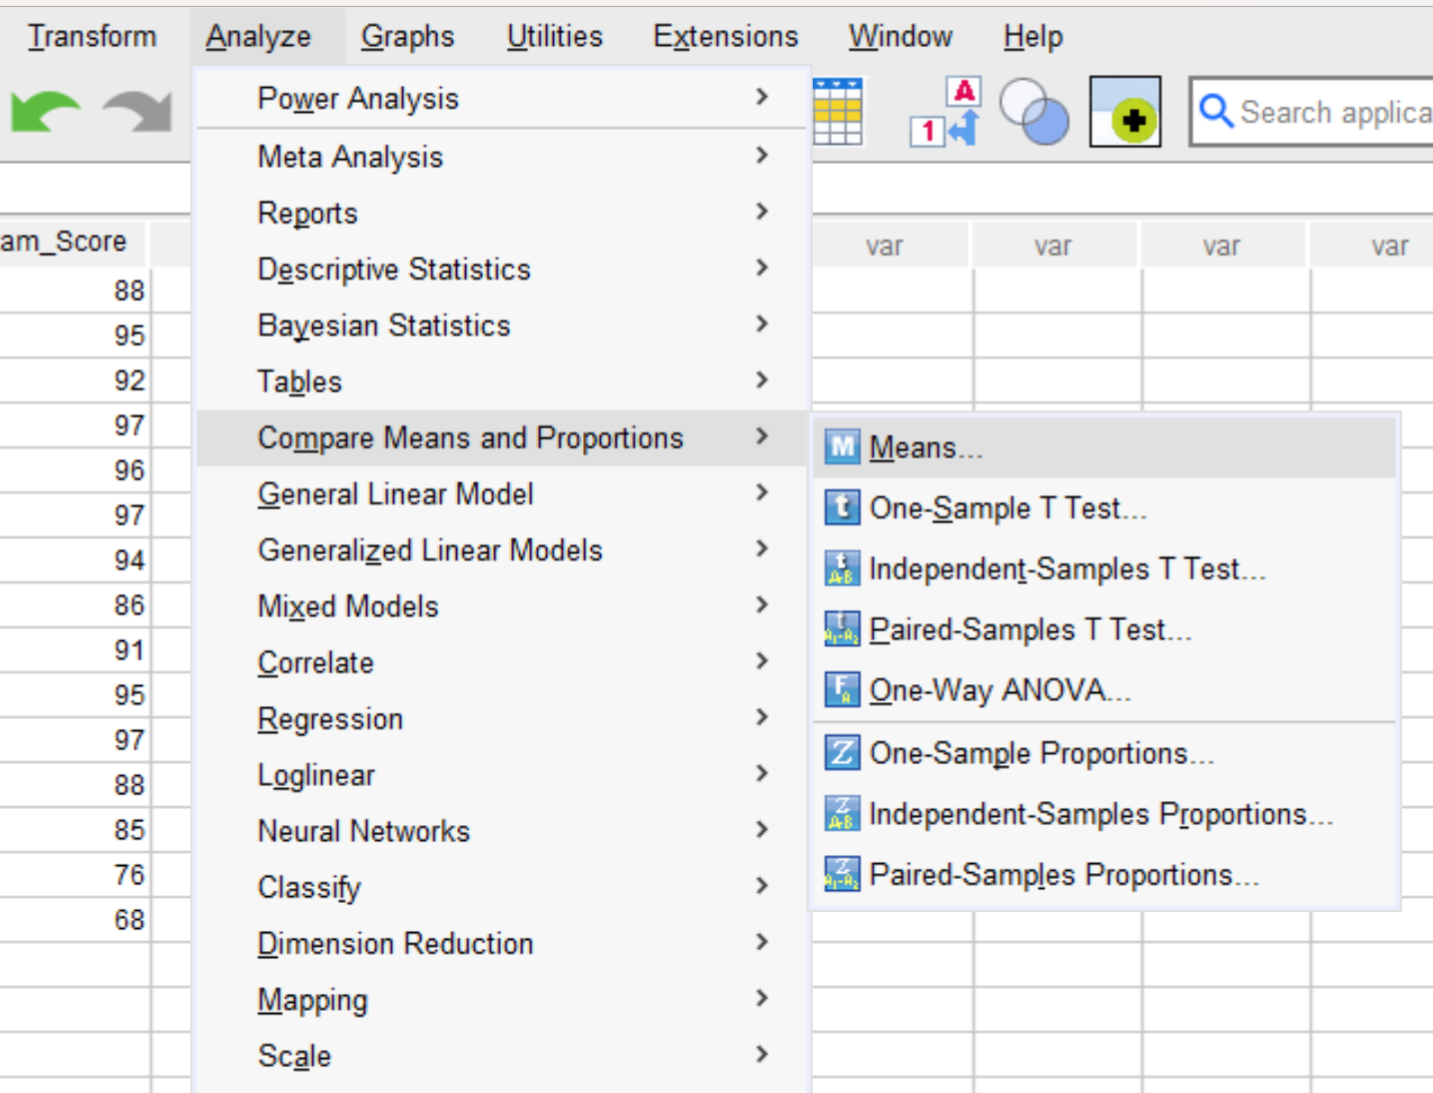Expand the Descriptive Statistics submenu arrow

pos(762,268)
